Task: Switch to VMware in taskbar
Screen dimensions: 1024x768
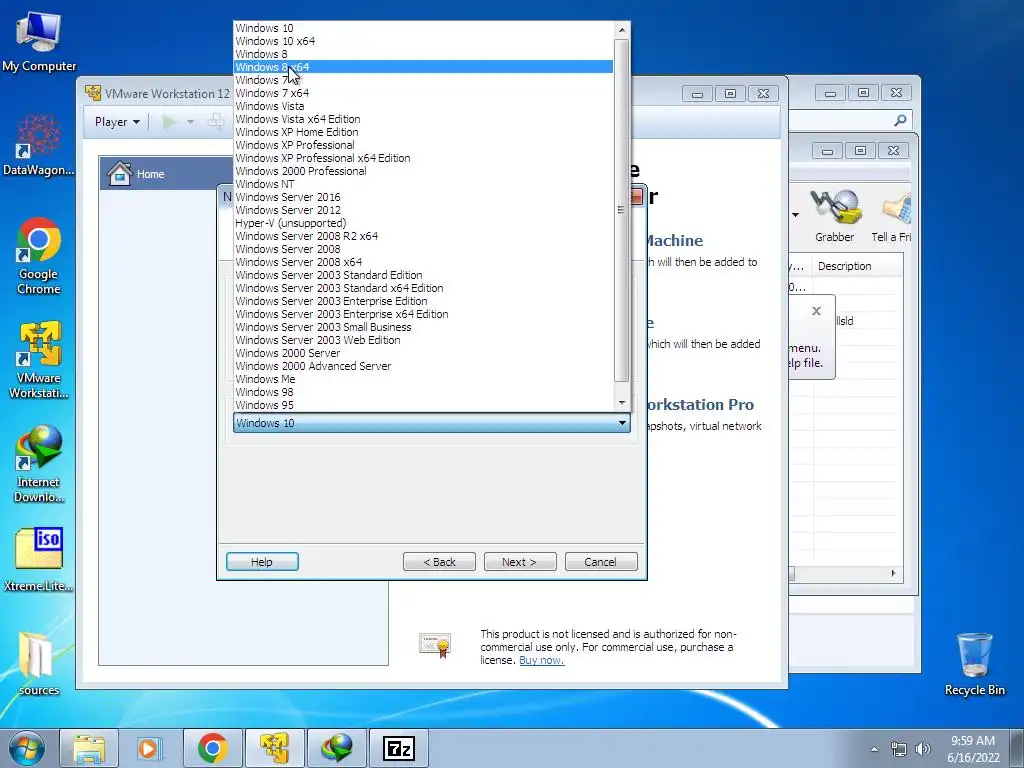Action: click(275, 748)
